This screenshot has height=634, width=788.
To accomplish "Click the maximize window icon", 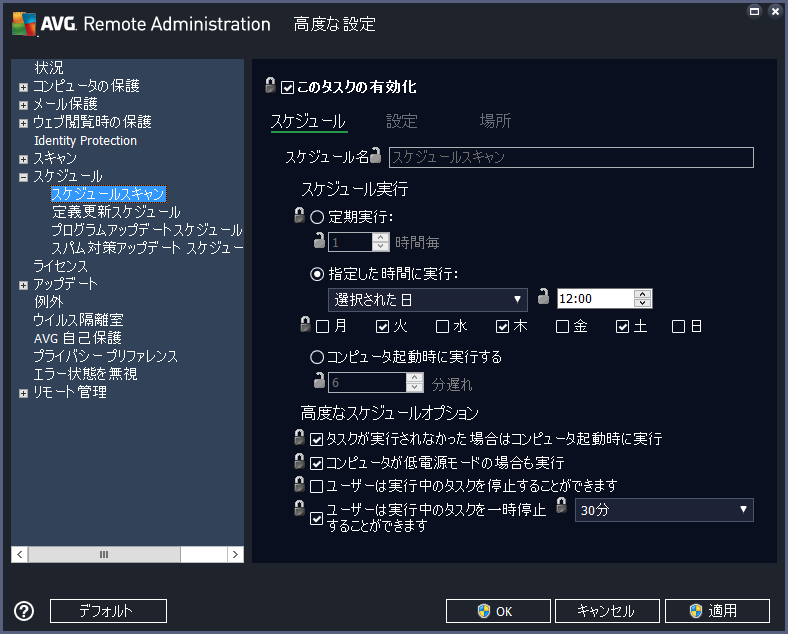I will [754, 11].
